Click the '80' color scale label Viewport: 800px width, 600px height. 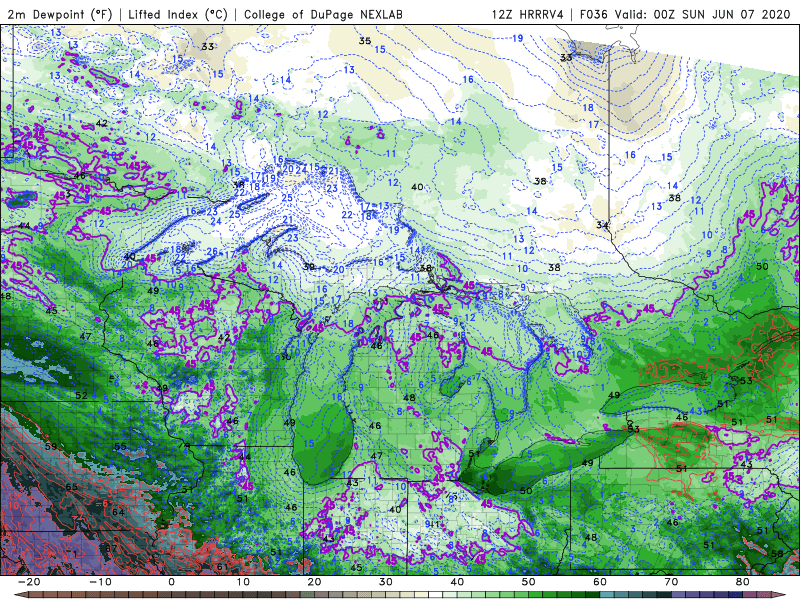743,582
